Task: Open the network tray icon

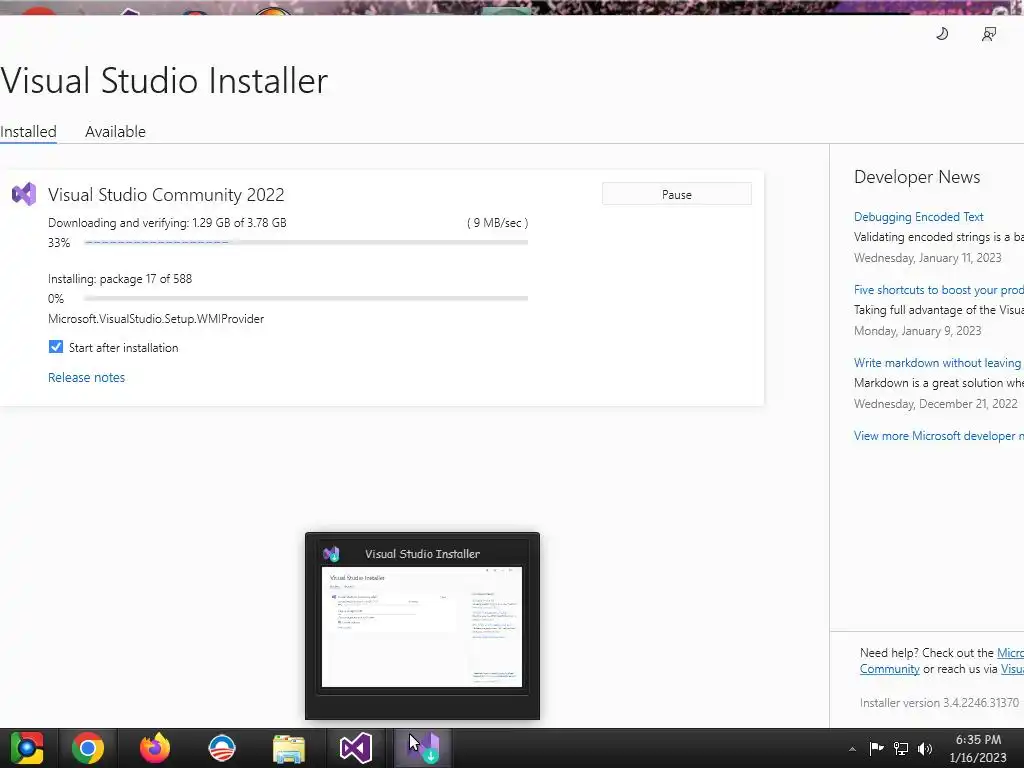Action: click(x=901, y=748)
